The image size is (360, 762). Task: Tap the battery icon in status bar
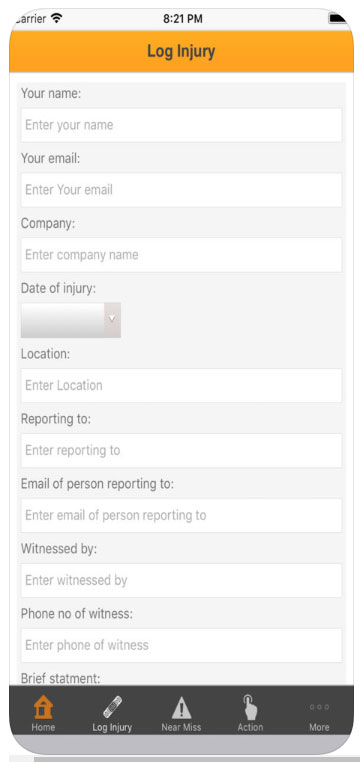(x=338, y=19)
